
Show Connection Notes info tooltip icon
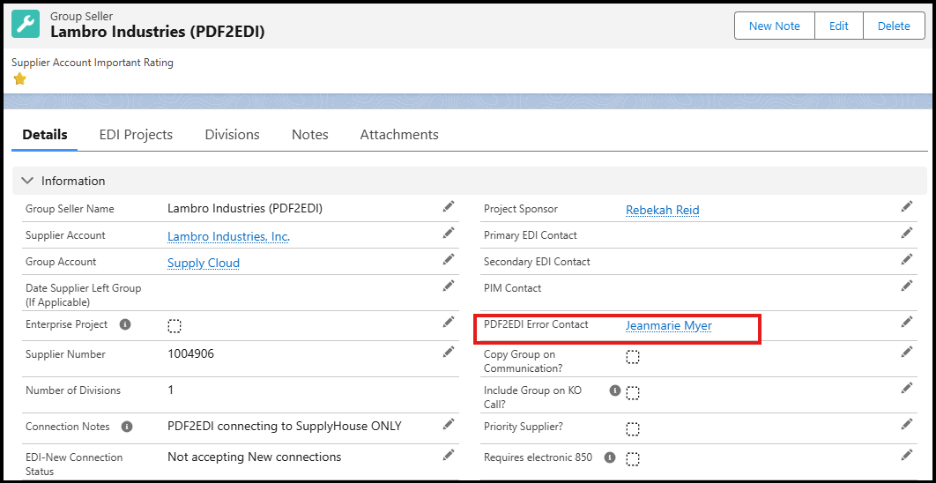127,427
